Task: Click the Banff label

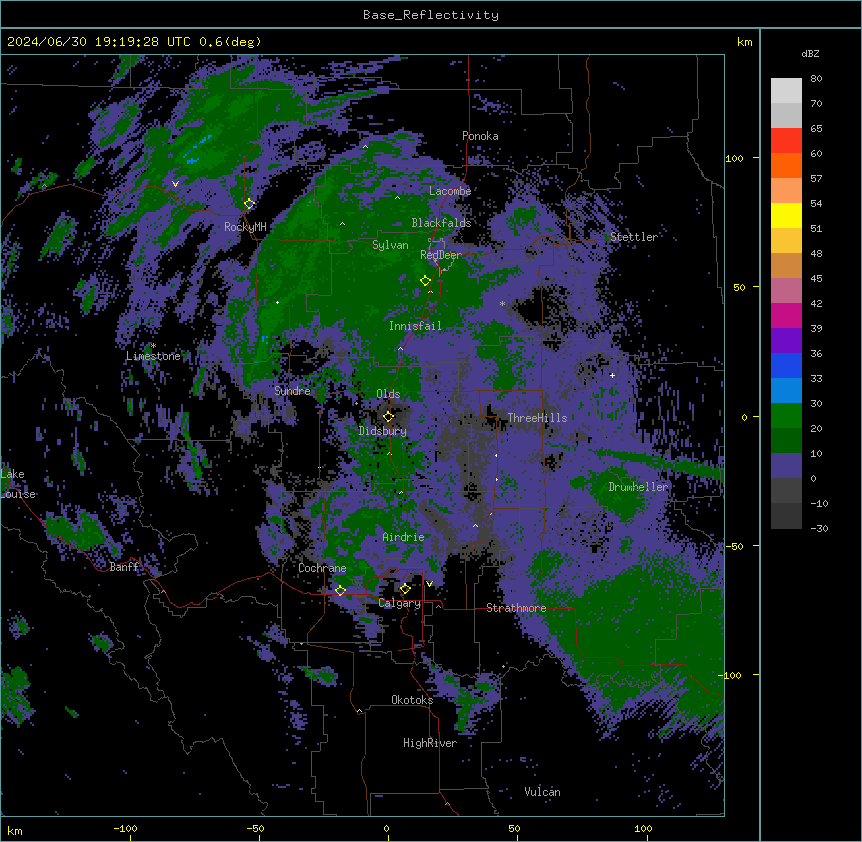Action: click(x=124, y=567)
